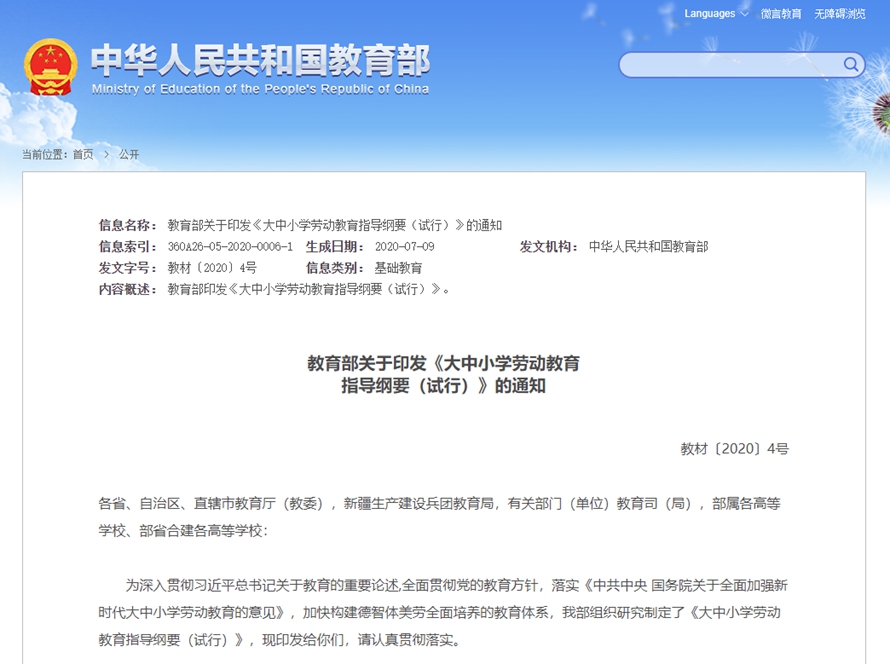Click the national emblem logo

click(x=50, y=66)
